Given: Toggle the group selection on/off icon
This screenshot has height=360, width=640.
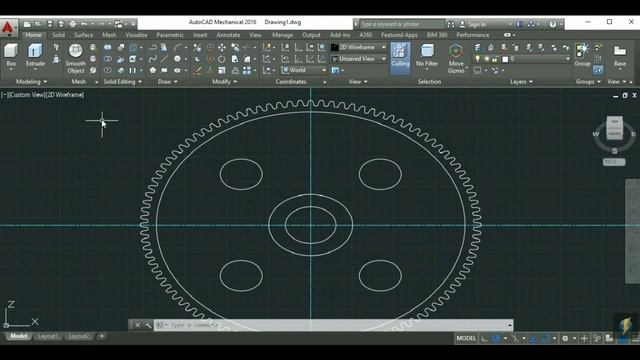Looking at the screenshot, I should [x=598, y=70].
